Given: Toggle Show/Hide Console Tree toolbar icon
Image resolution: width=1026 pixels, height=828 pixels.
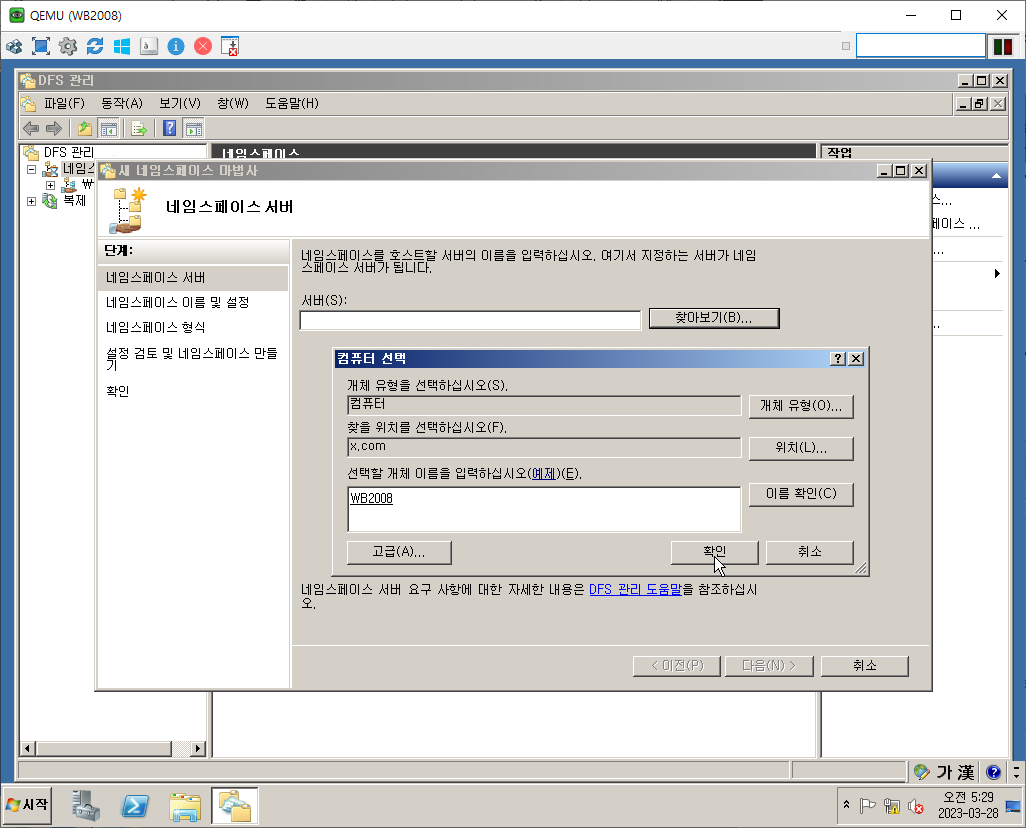Looking at the screenshot, I should (108, 128).
